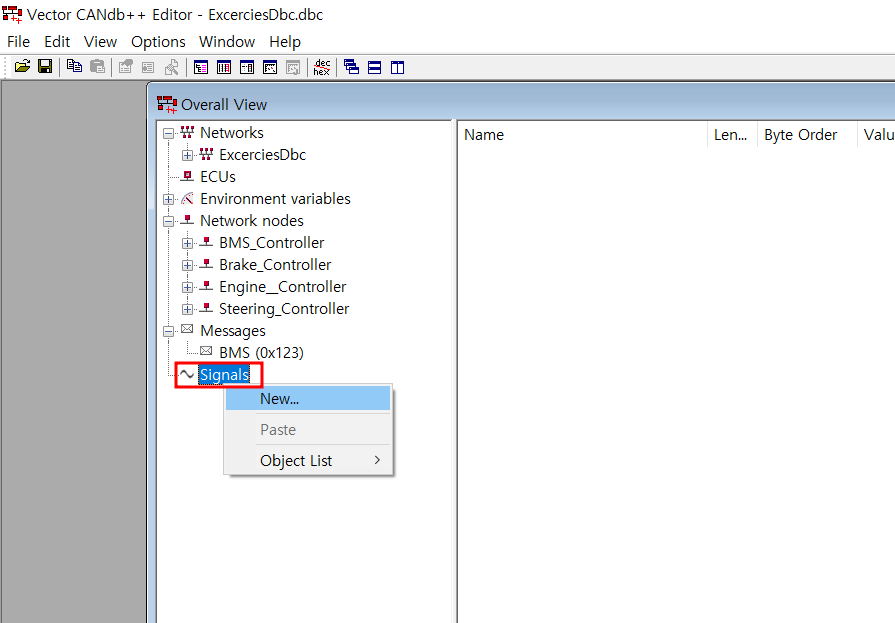
Task: Select the Signals tree item
Action: pos(224,375)
